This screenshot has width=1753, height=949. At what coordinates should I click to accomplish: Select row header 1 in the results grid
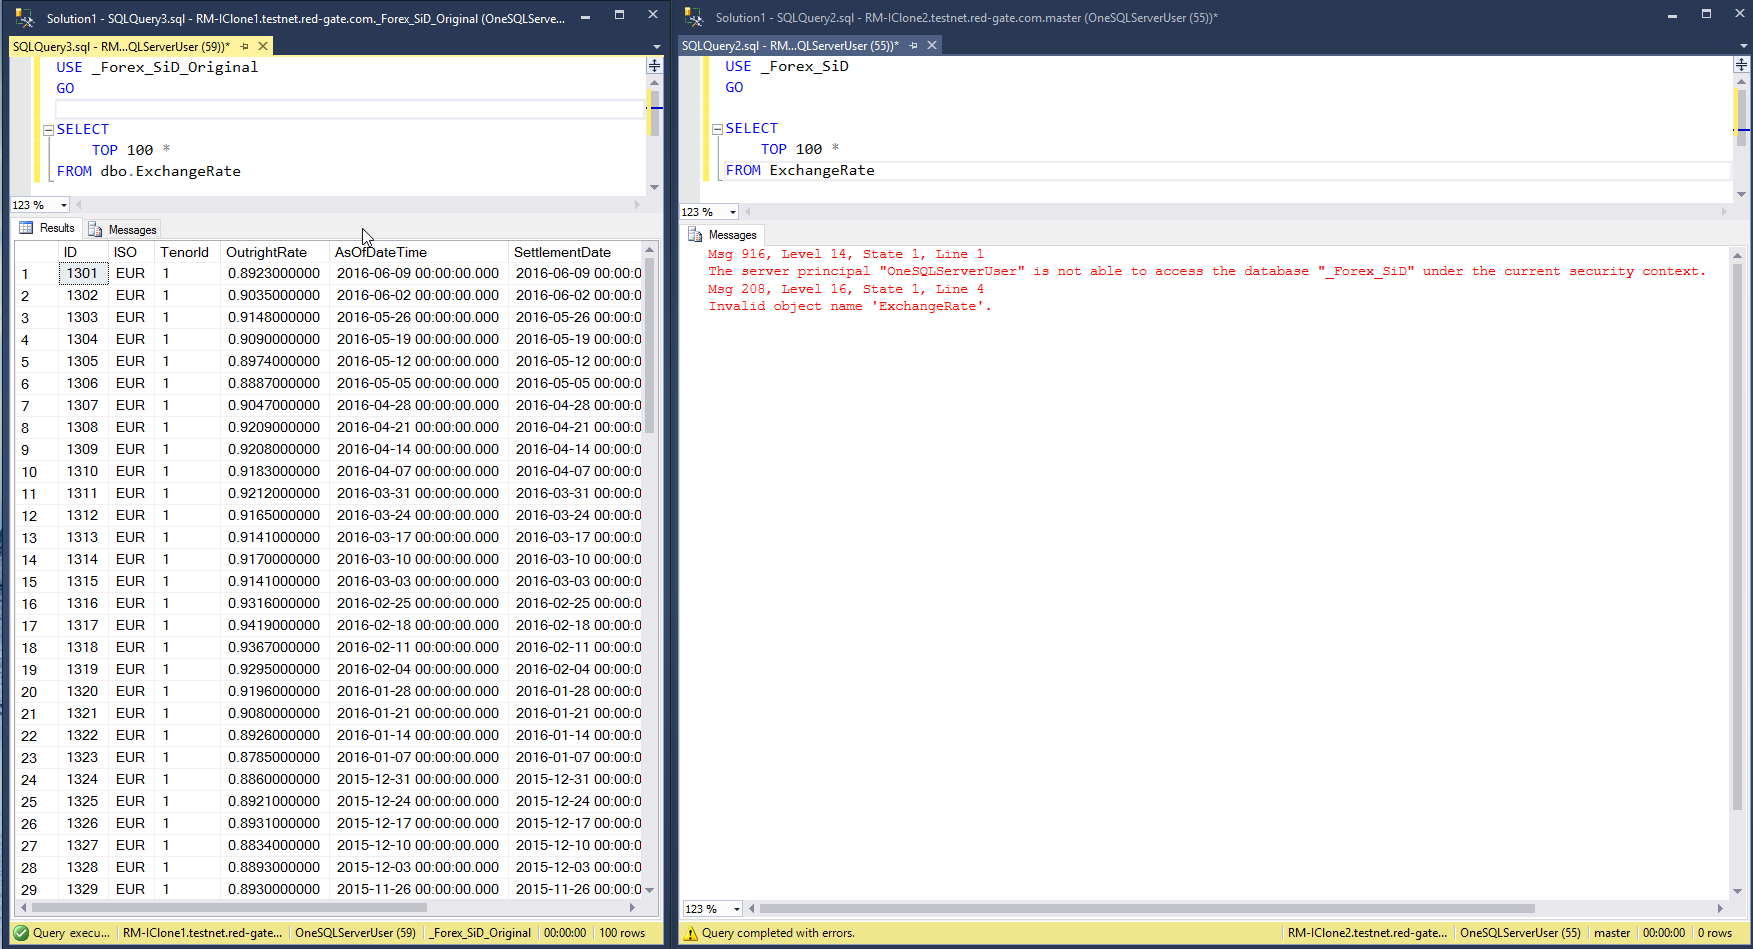[26, 273]
